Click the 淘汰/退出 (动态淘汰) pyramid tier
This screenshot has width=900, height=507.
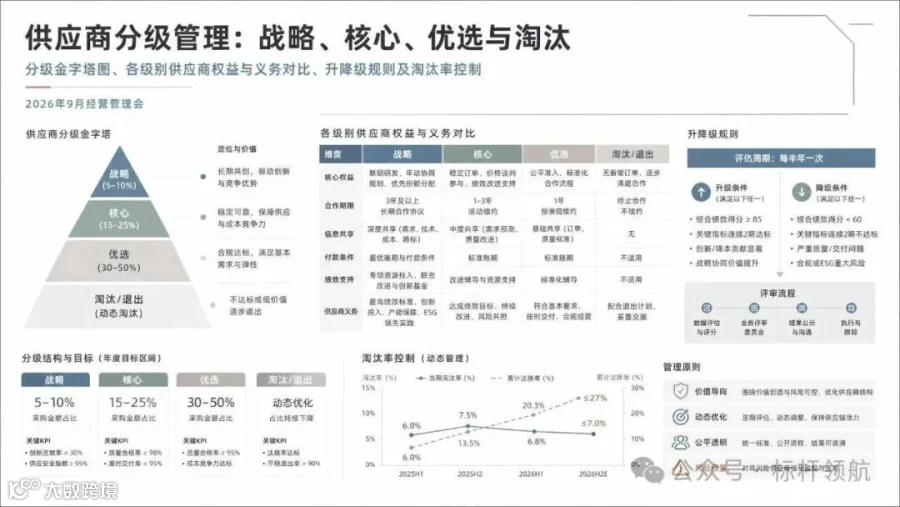[x=118, y=306]
